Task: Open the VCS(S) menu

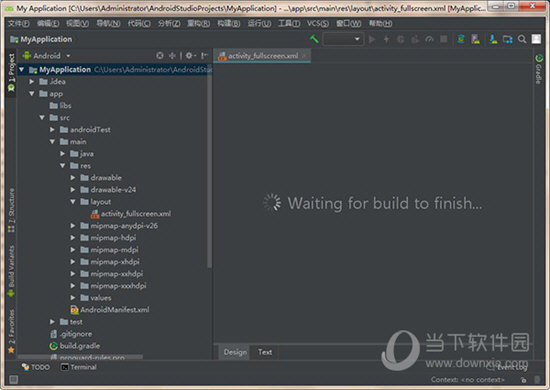Action: tap(318, 23)
